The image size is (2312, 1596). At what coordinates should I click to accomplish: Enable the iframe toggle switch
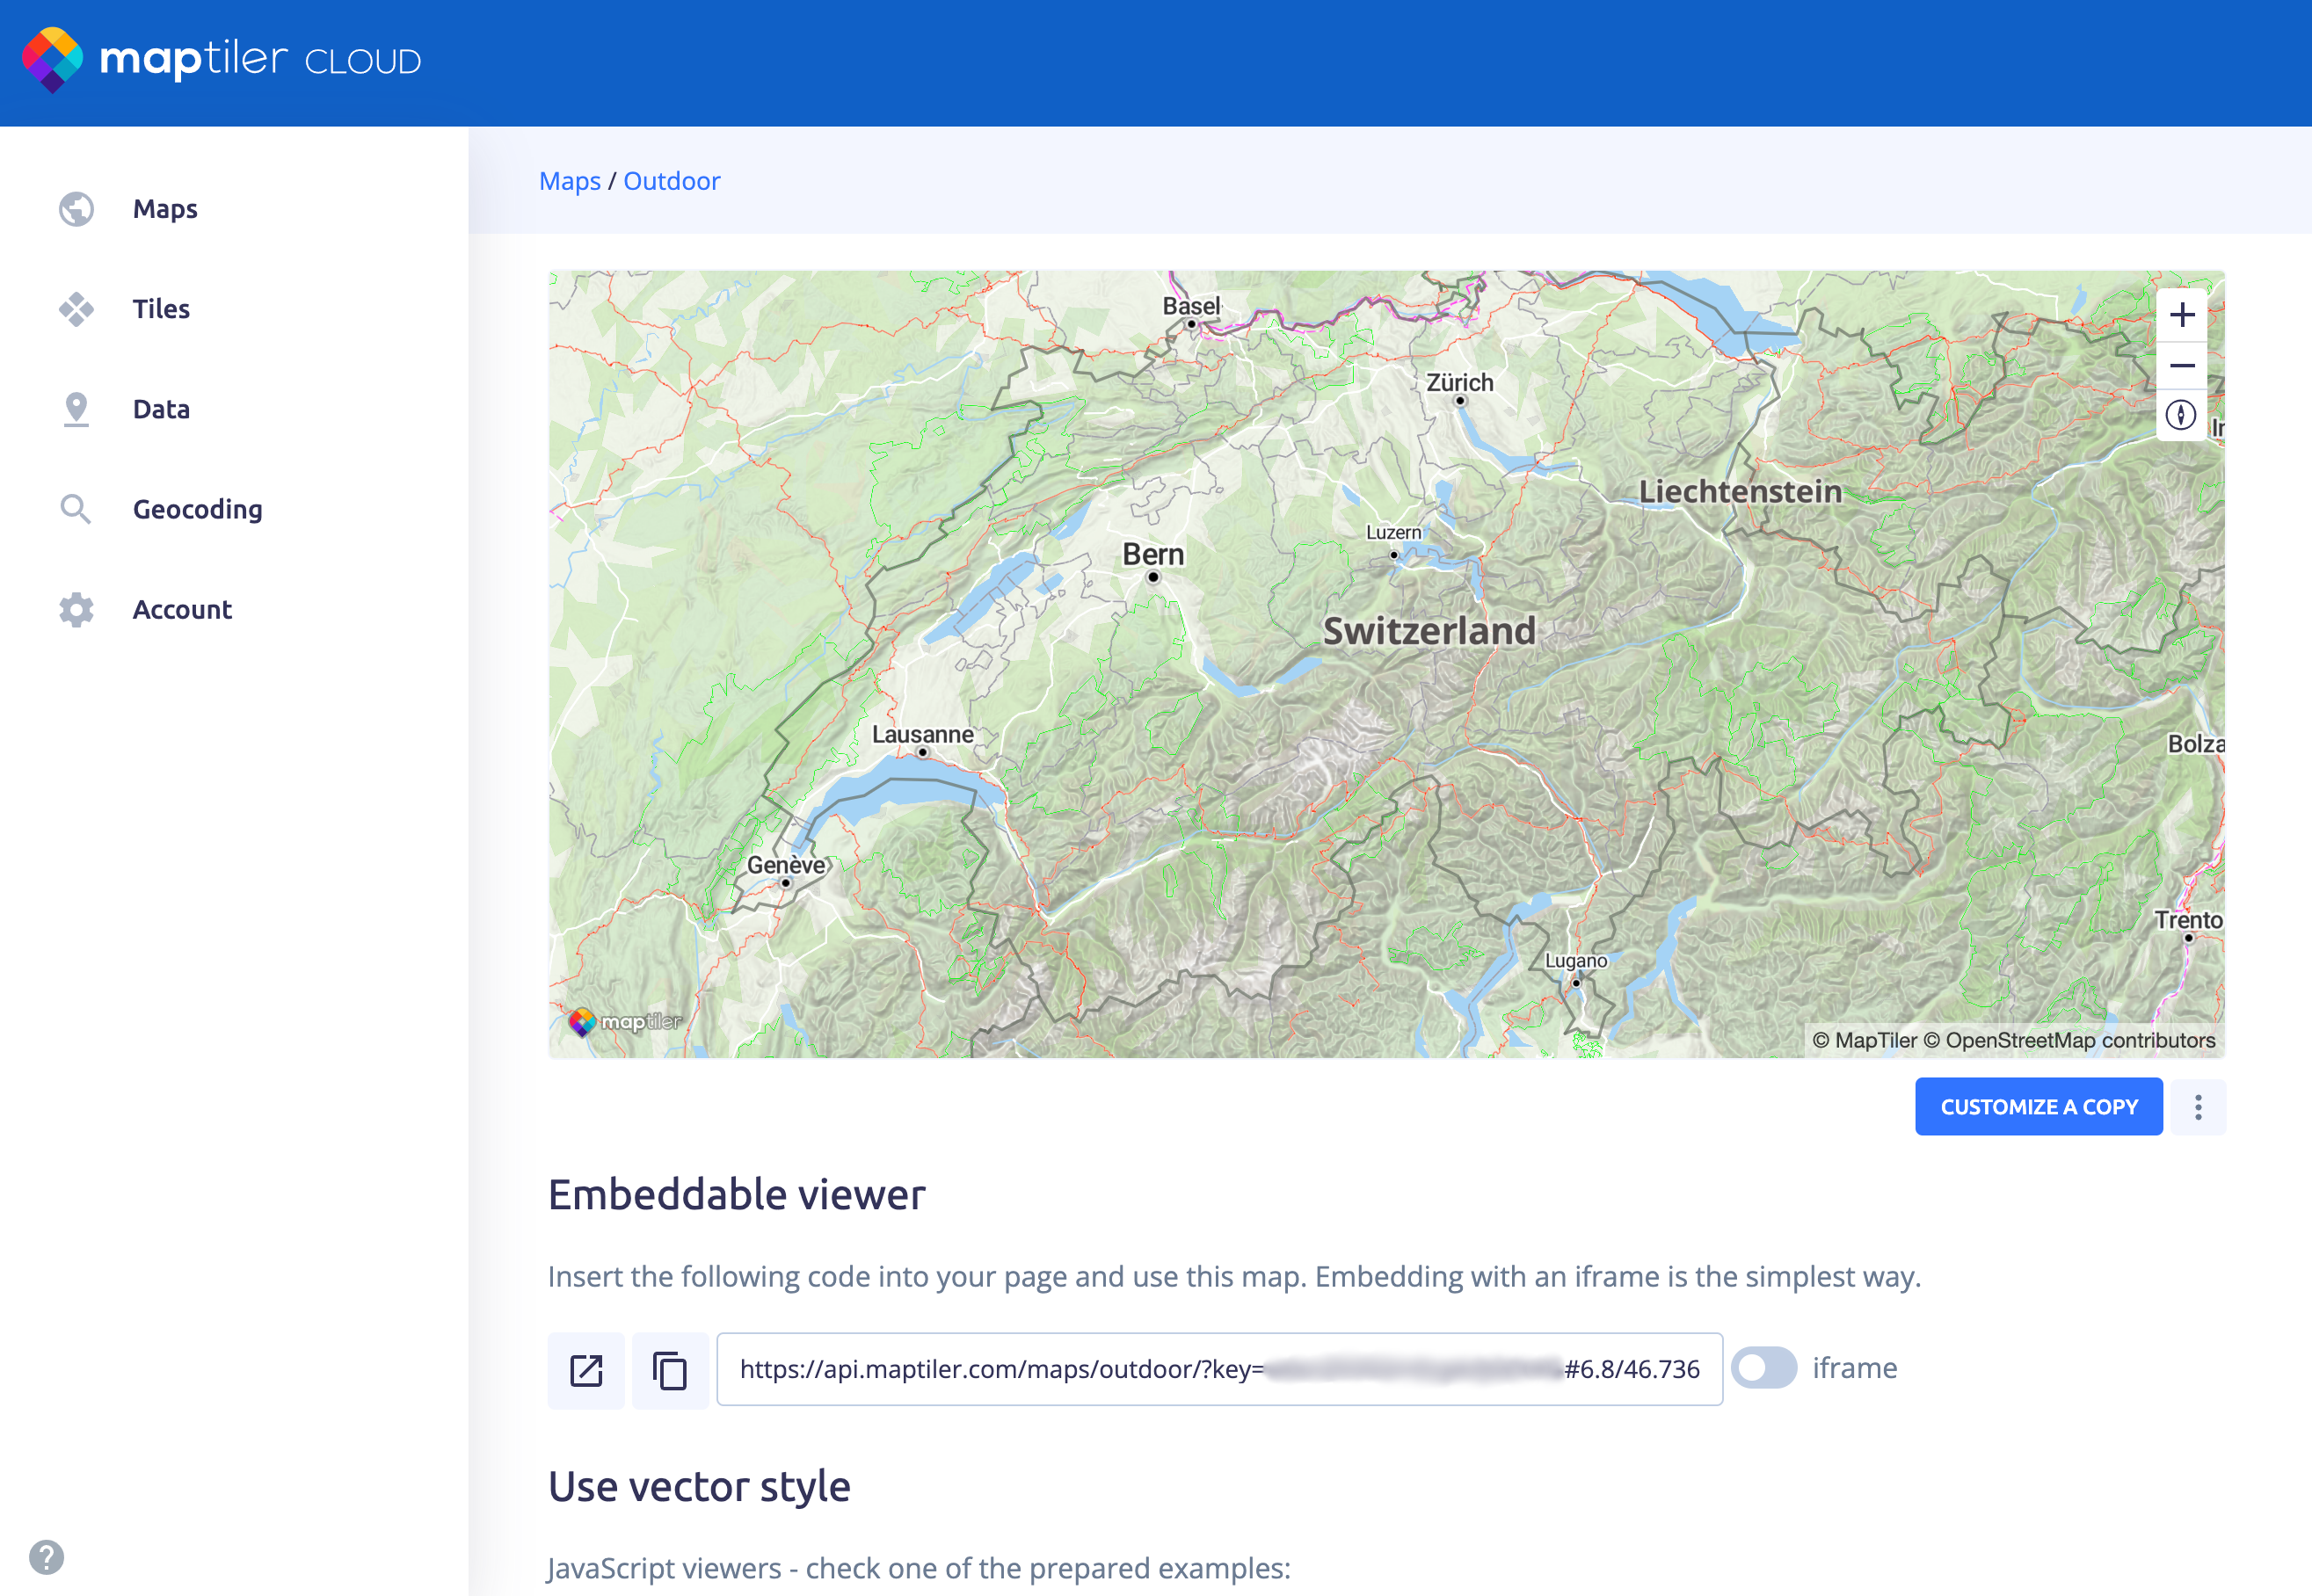1764,1367
